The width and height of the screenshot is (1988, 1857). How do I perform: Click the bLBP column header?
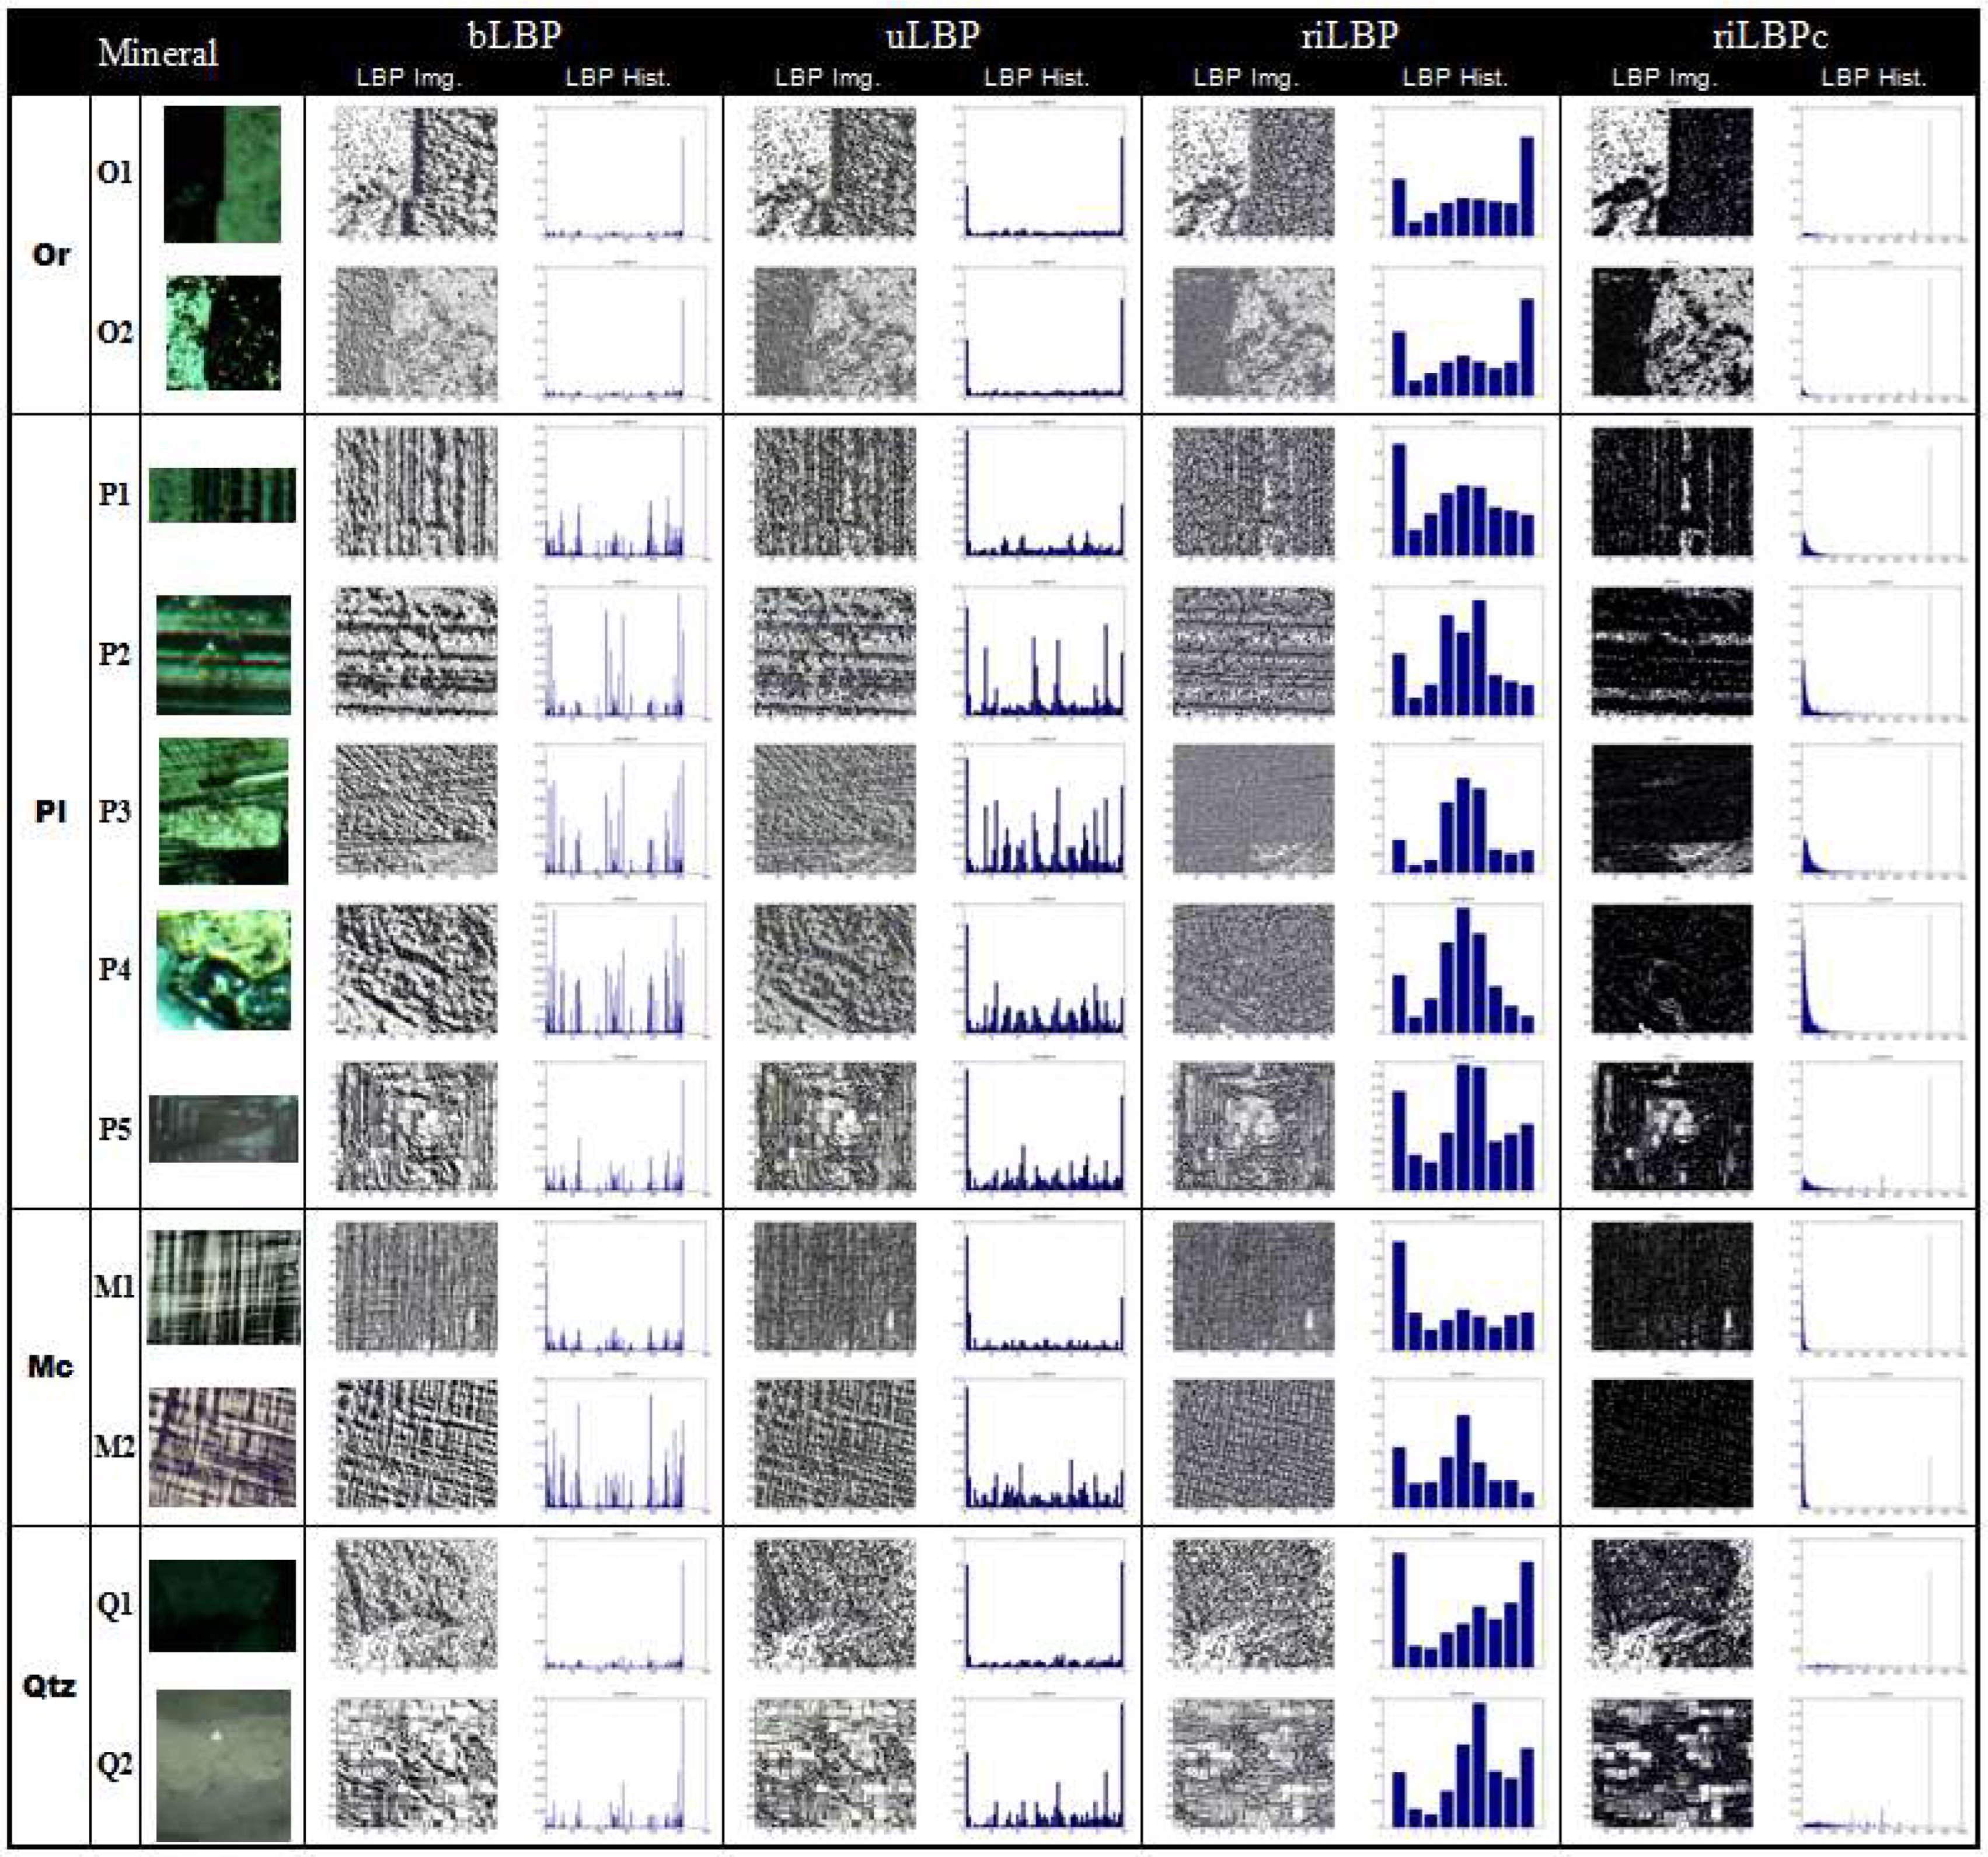[x=514, y=36]
